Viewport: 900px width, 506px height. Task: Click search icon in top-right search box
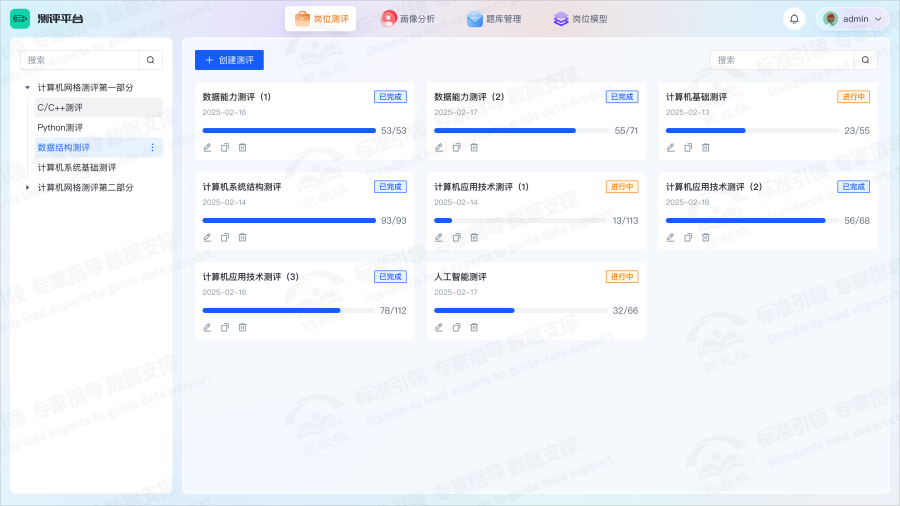pyautogui.click(x=865, y=60)
